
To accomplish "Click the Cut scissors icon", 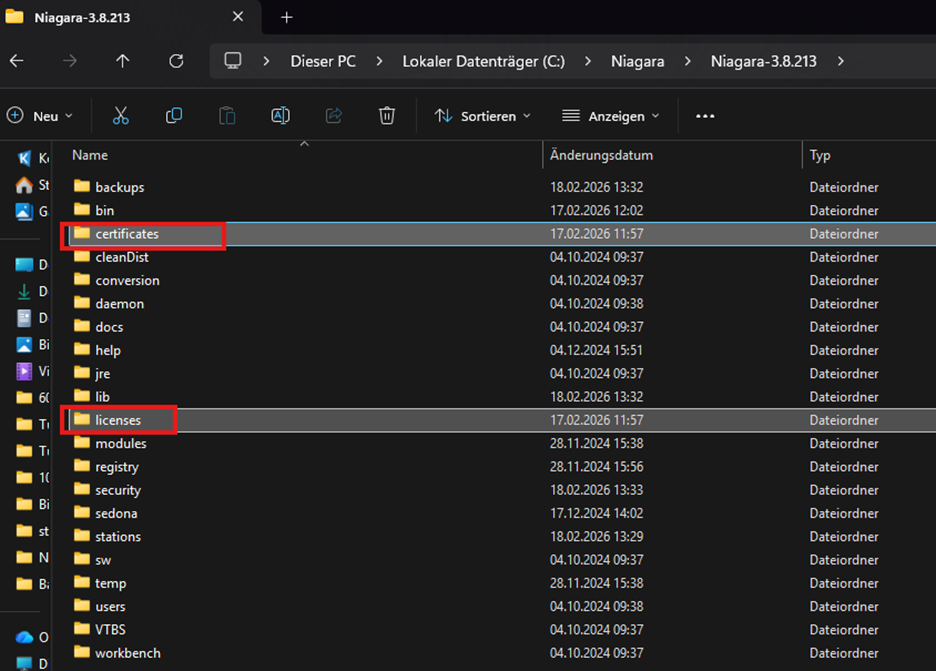I will pos(121,116).
